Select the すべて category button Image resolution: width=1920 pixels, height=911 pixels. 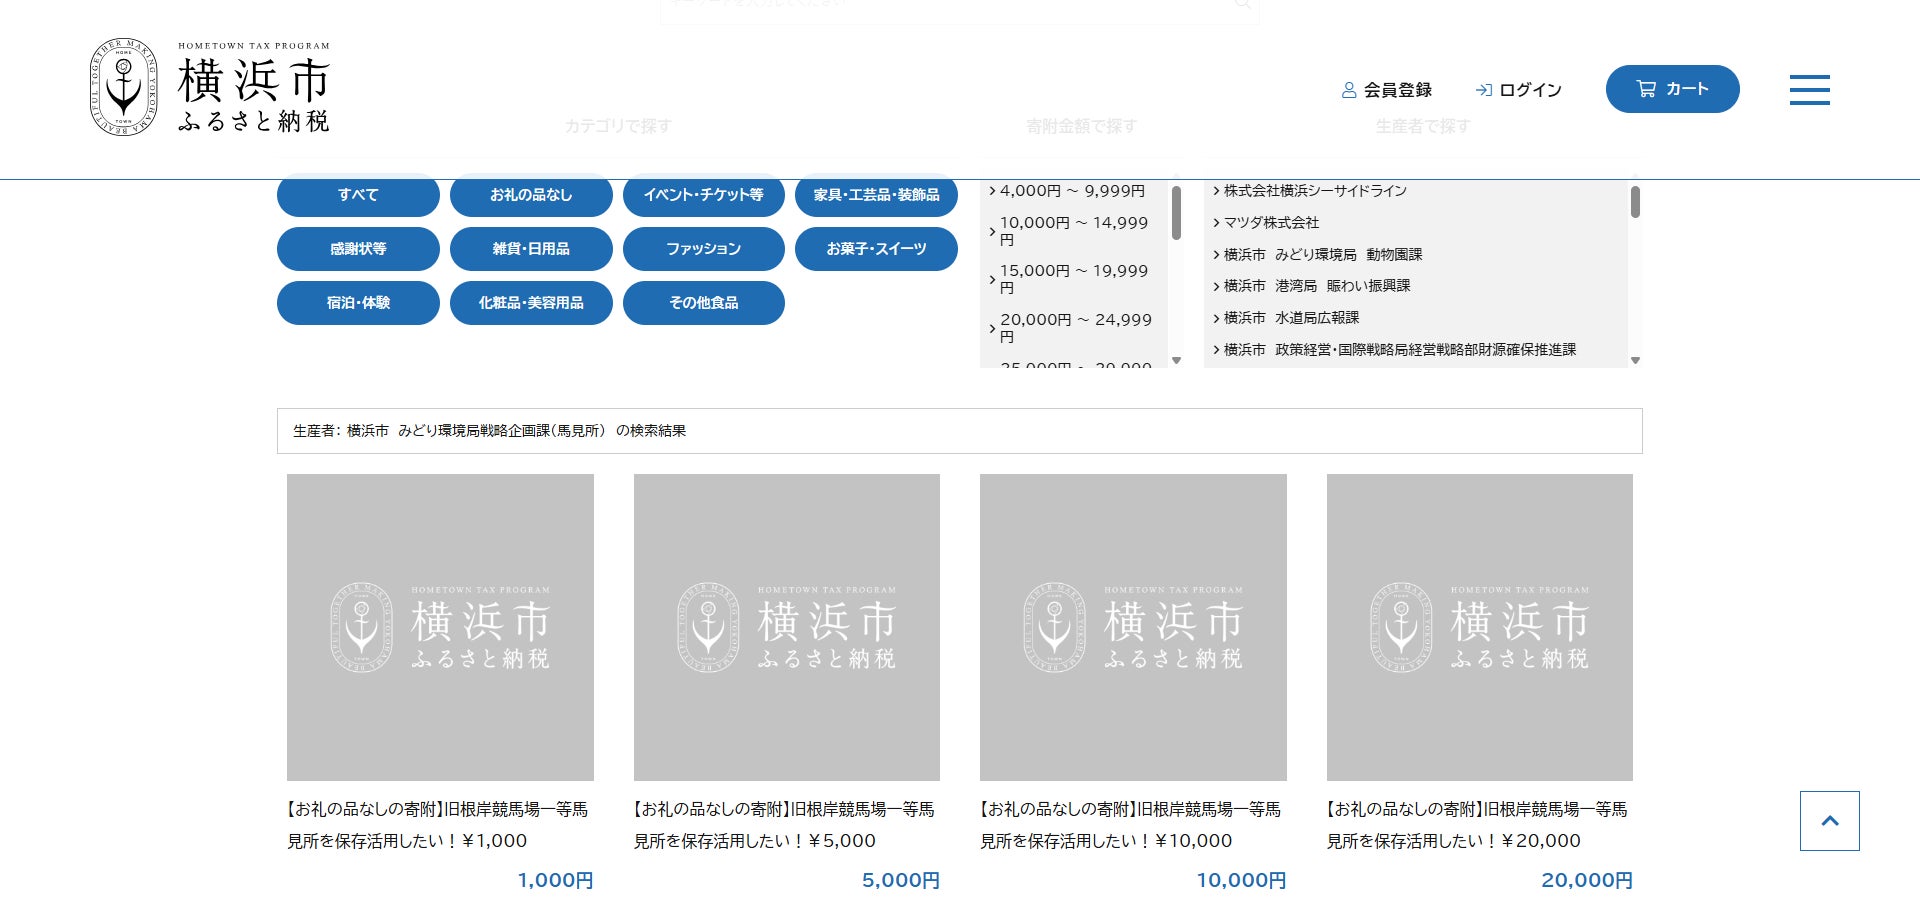coord(358,195)
